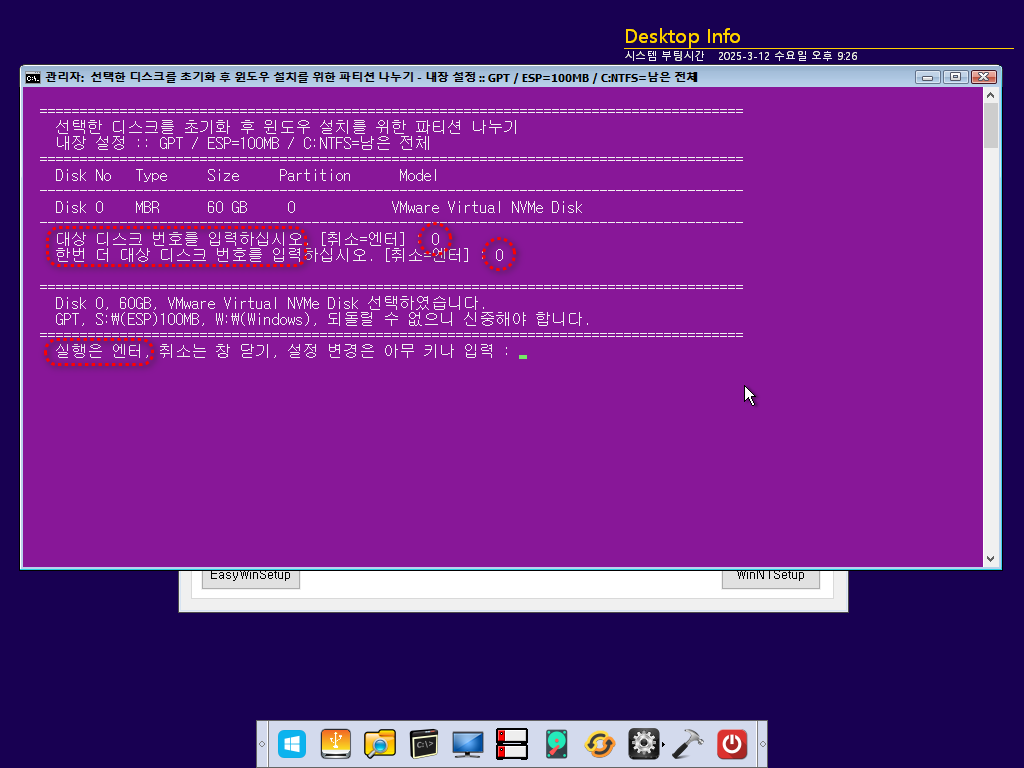Click the boot time 2025-3-12 text
Viewport: 1024px width, 768px height.
point(788,56)
